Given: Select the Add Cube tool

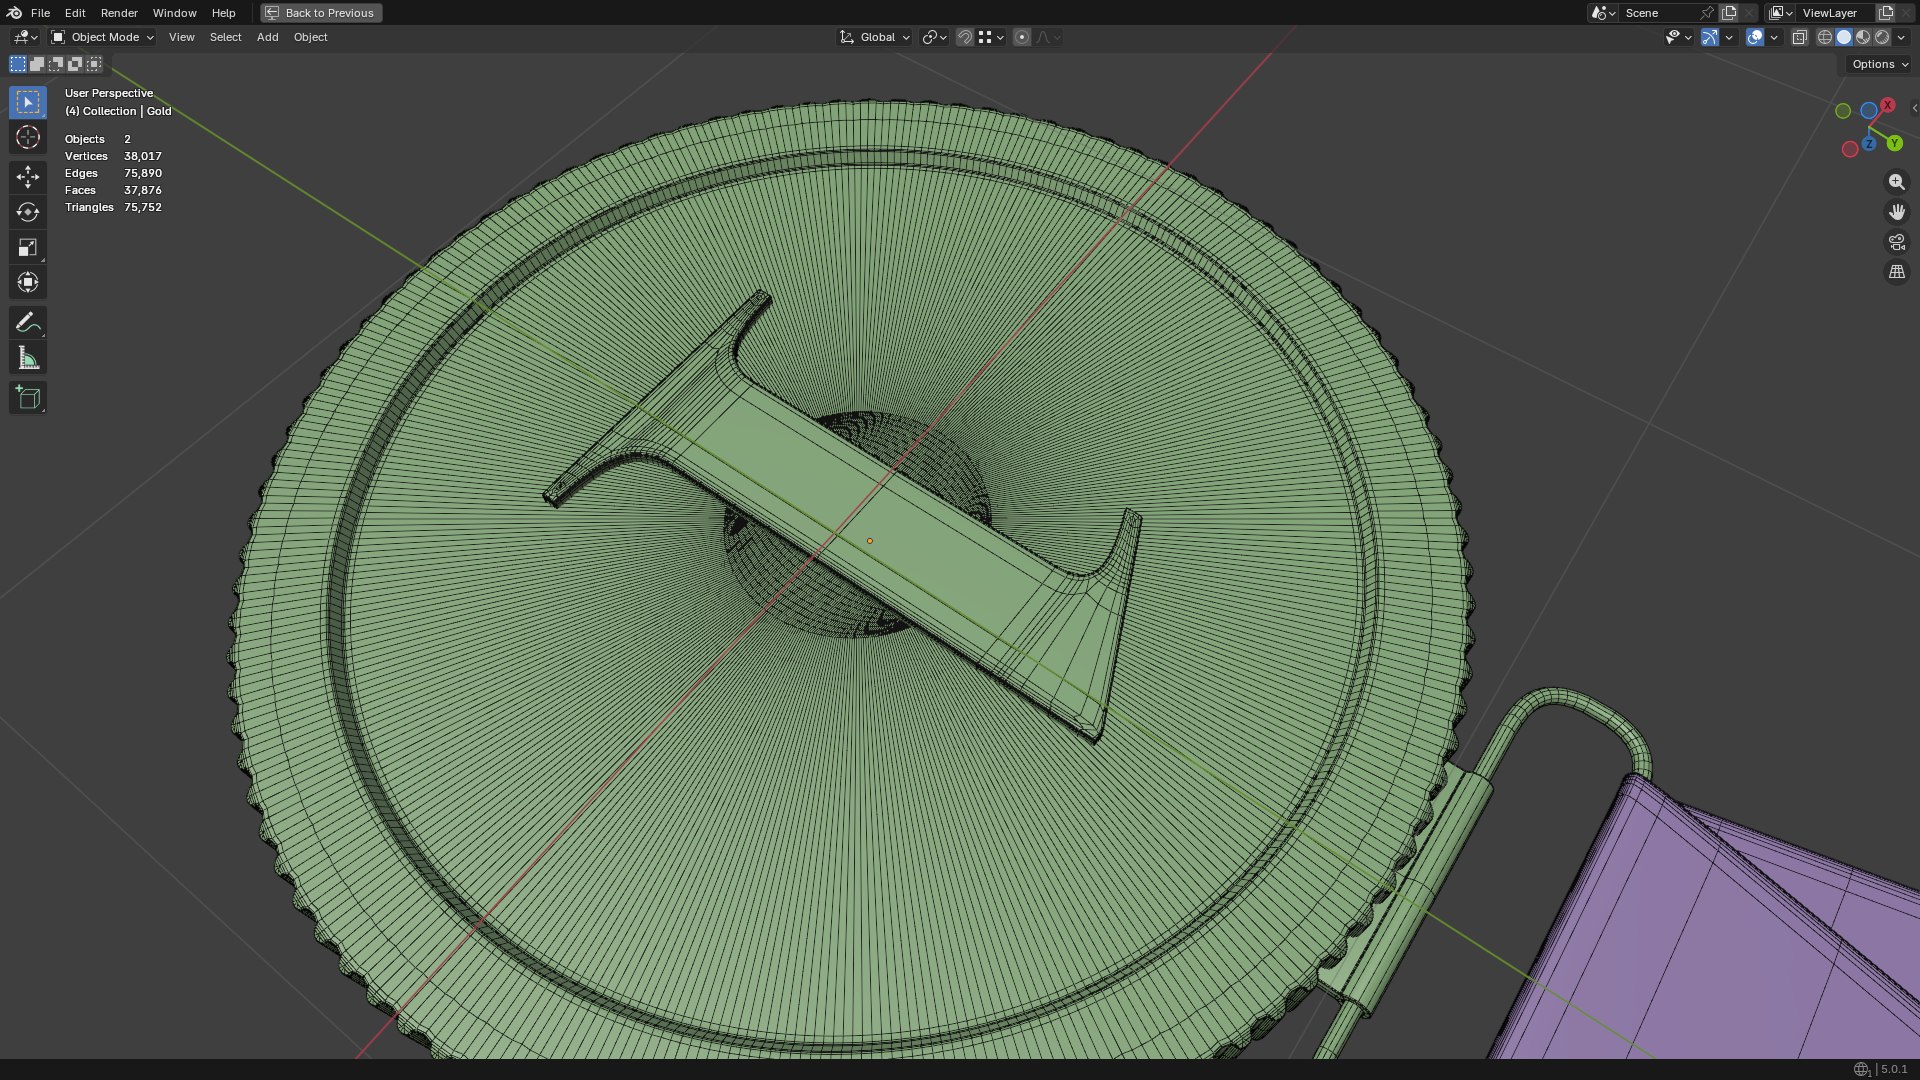Looking at the screenshot, I should (x=28, y=398).
